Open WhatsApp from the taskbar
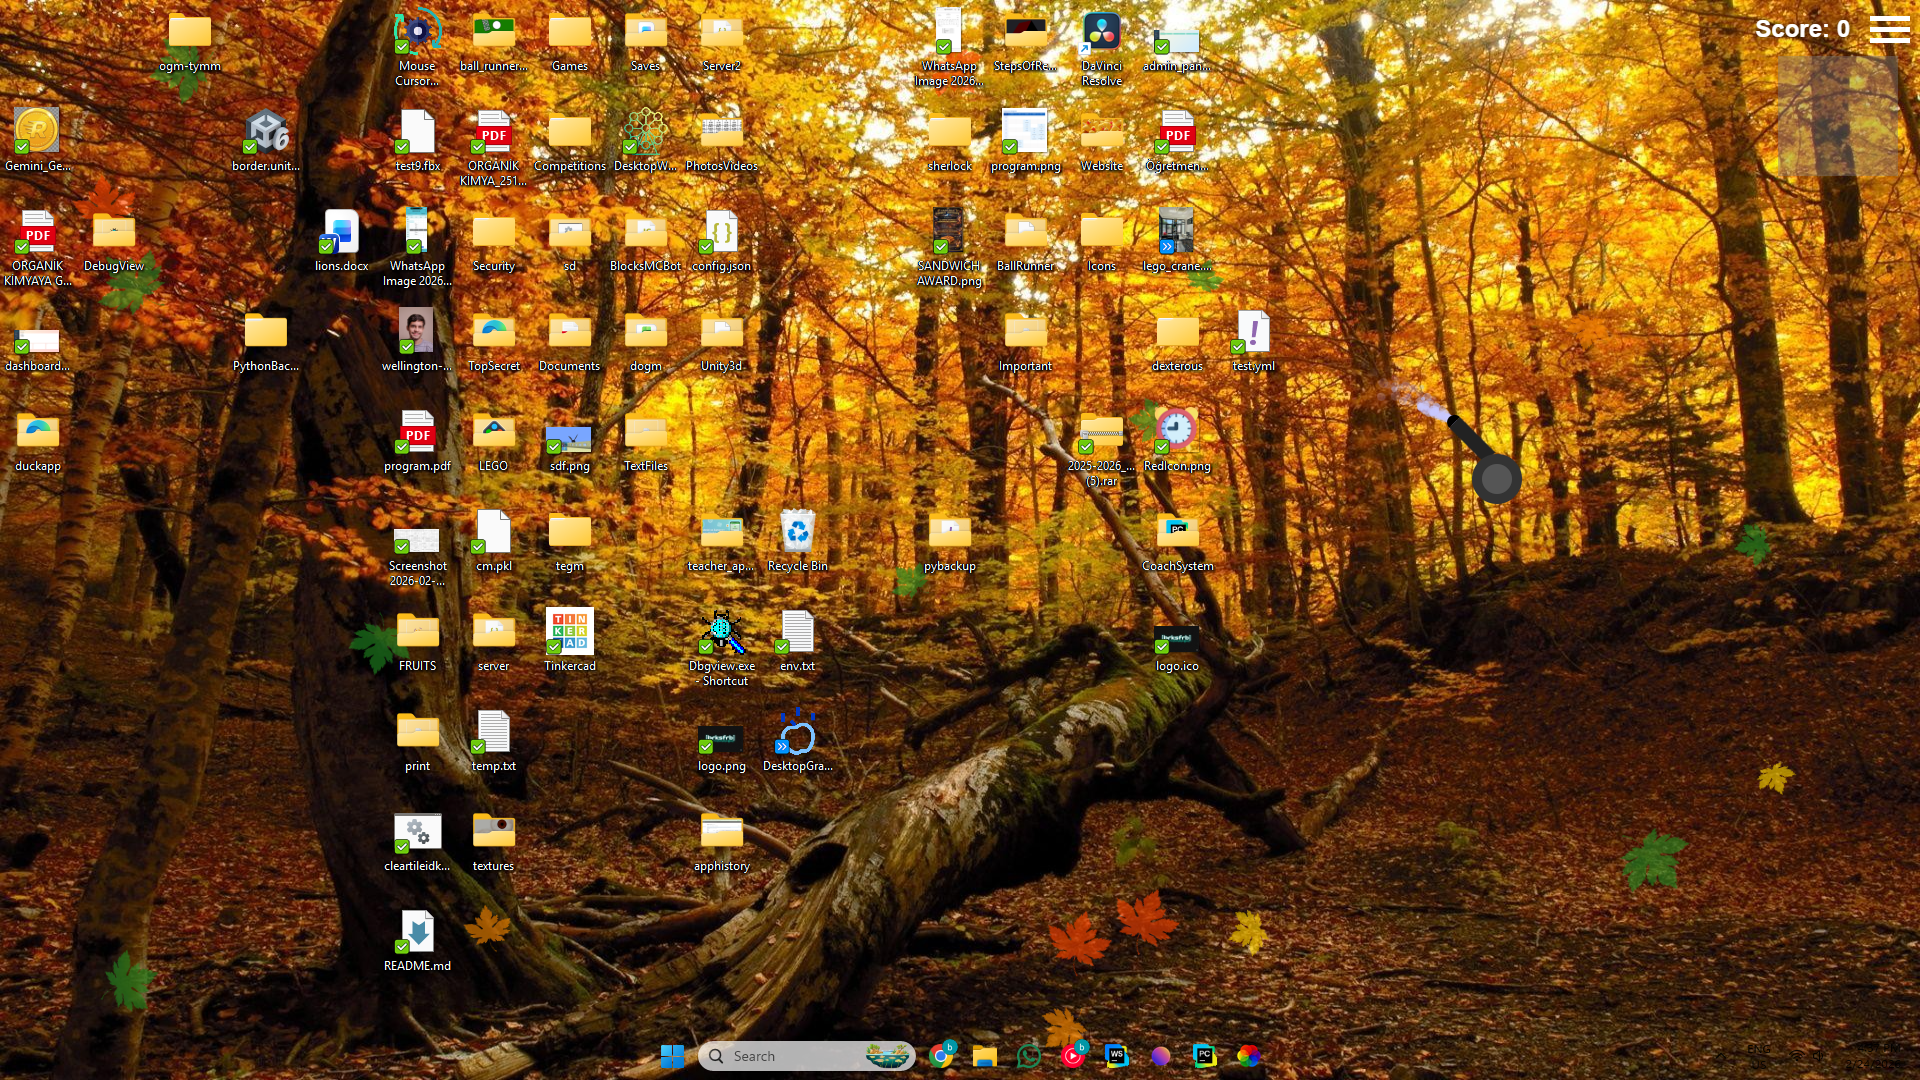This screenshot has width=1920, height=1080. 1029,1056
